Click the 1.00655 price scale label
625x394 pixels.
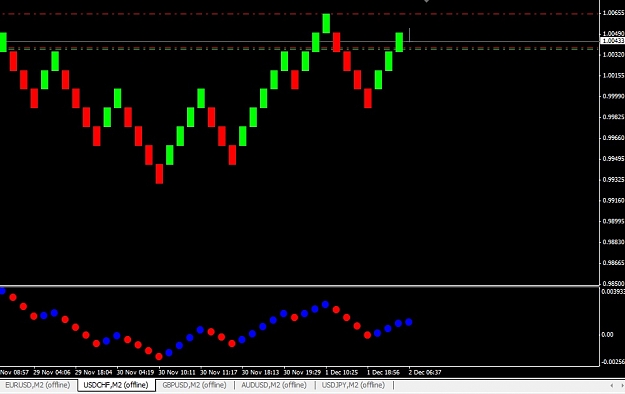pyautogui.click(x=613, y=13)
